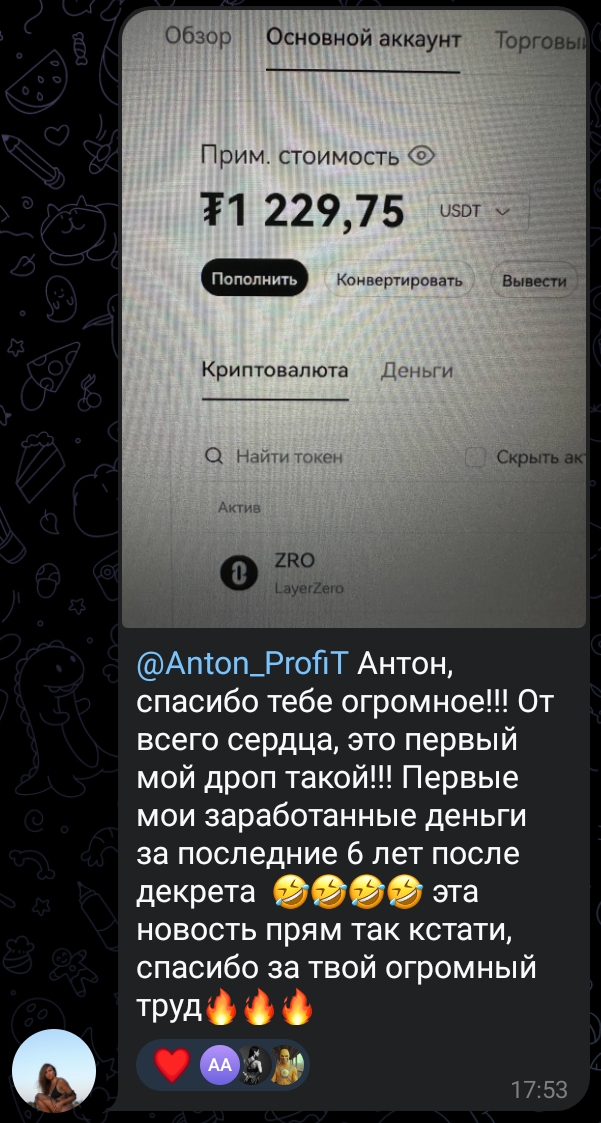Select the Криптовалюта tab
This screenshot has height=1123, width=601.
pyautogui.click(x=275, y=370)
